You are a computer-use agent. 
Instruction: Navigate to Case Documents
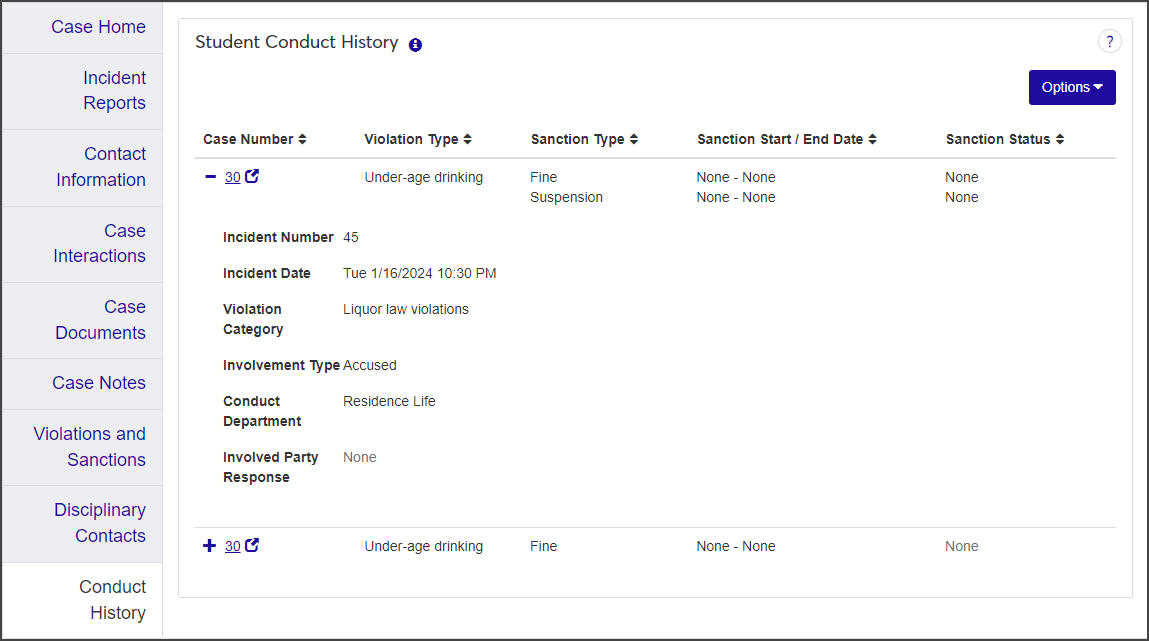pos(100,320)
